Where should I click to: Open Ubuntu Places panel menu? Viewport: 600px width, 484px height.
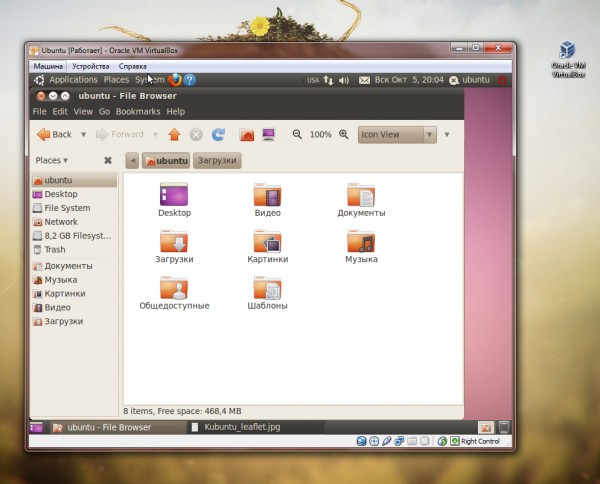116,80
